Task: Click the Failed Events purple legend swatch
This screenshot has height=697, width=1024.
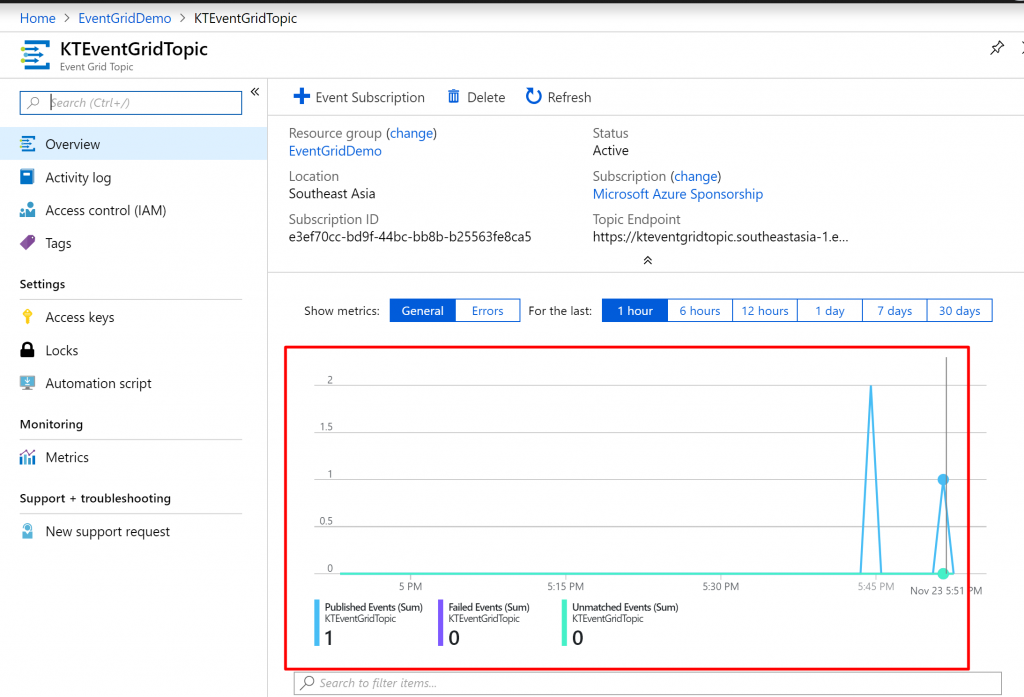Action: click(440, 623)
